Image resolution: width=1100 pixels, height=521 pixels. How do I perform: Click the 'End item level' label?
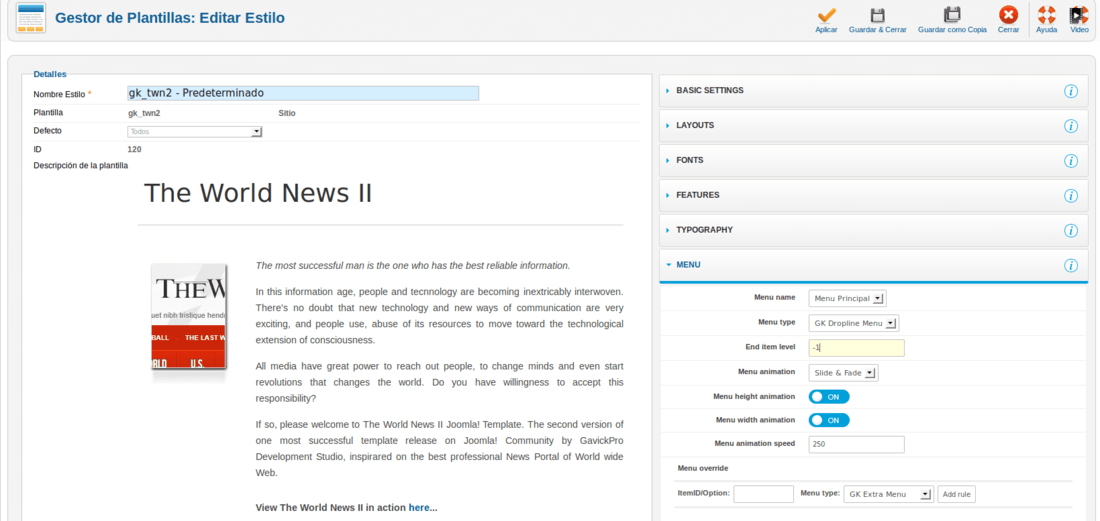(770, 347)
